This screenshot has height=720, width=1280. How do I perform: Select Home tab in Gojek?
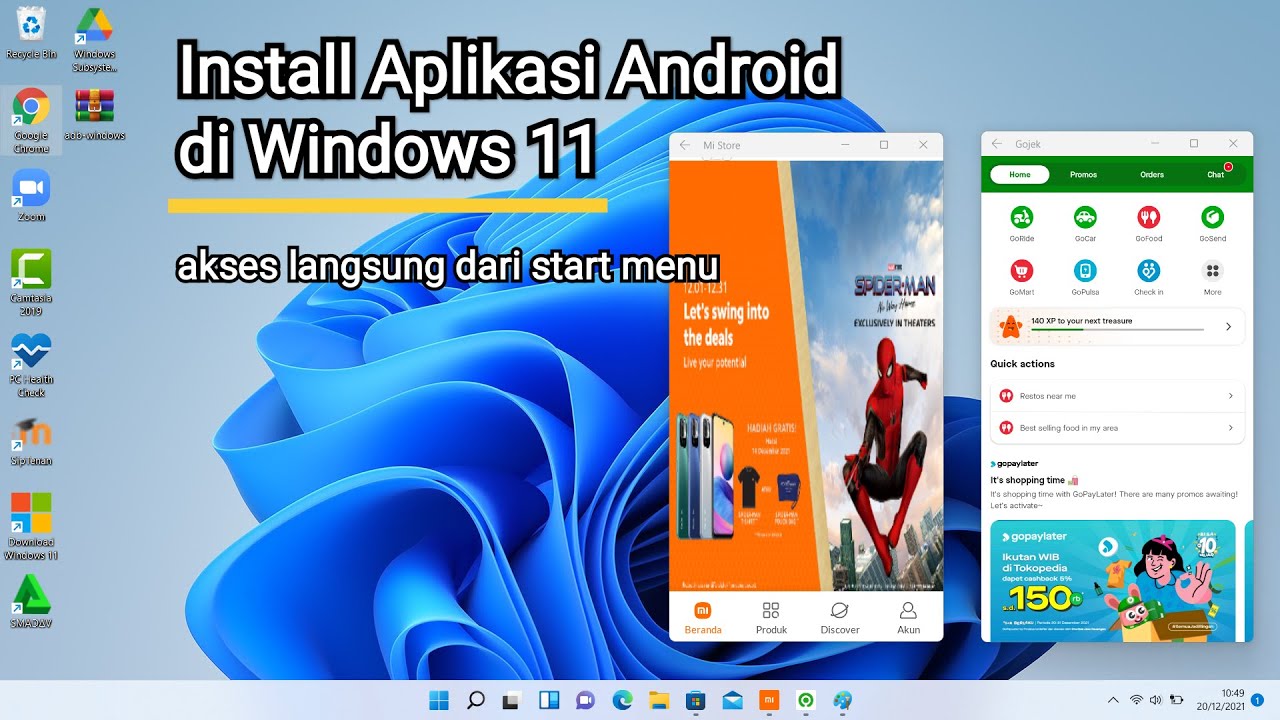point(1020,174)
